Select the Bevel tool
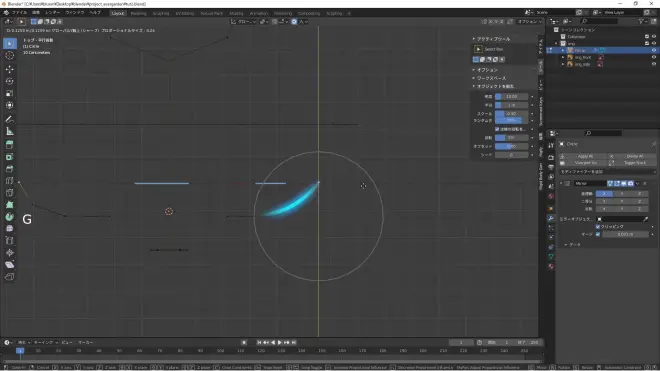Screen dimensions: 660x371 (x=10, y=169)
